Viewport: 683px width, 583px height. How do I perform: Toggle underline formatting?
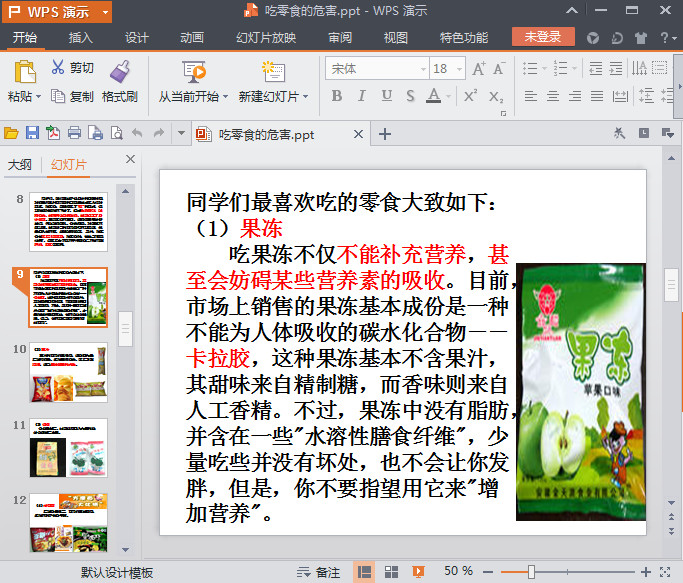386,96
